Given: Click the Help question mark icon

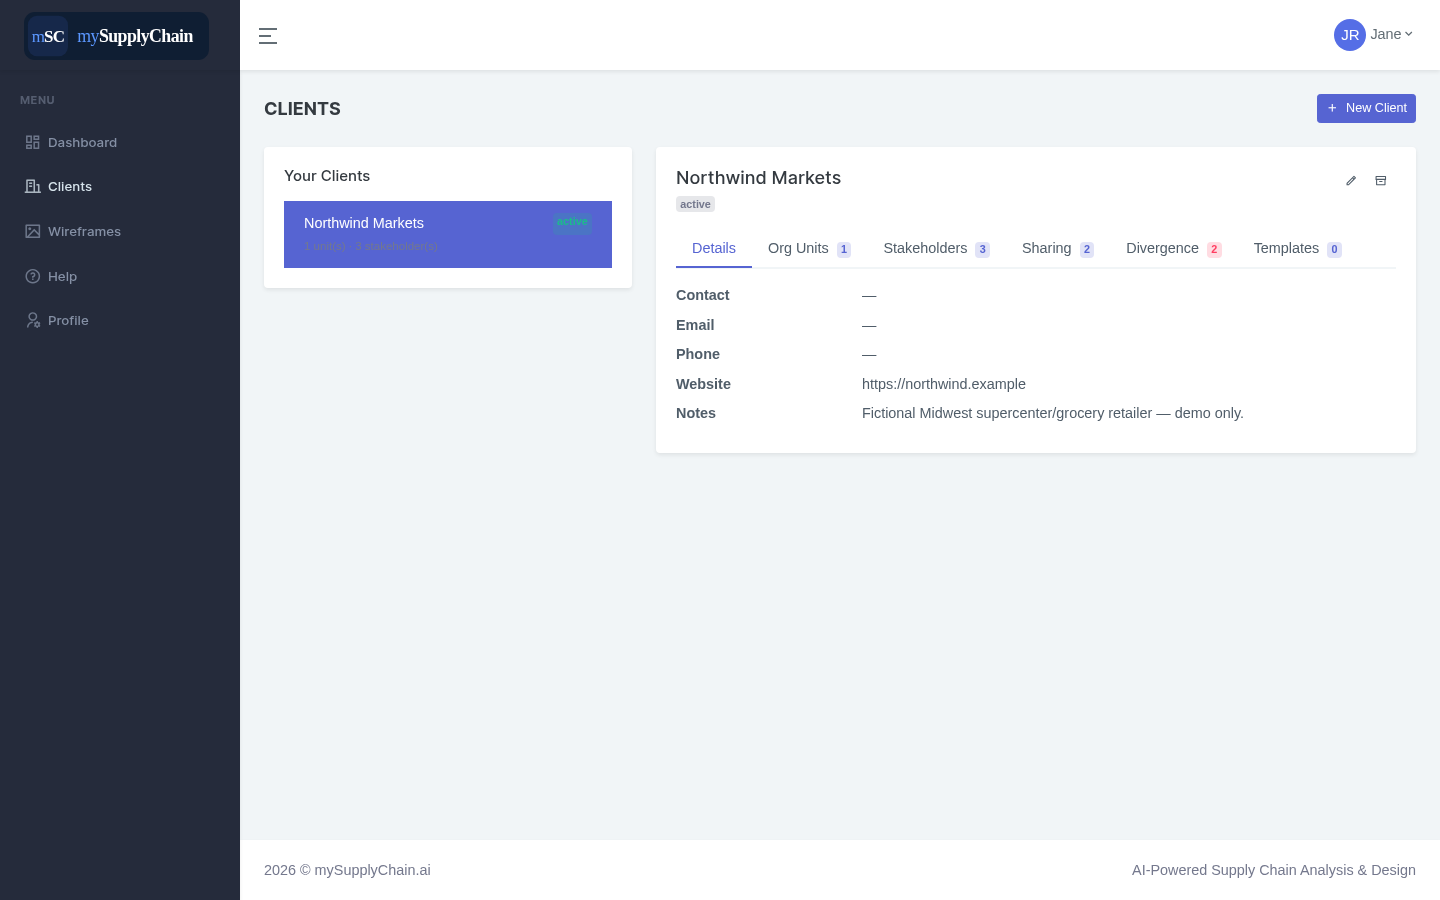Looking at the screenshot, I should pos(33,276).
